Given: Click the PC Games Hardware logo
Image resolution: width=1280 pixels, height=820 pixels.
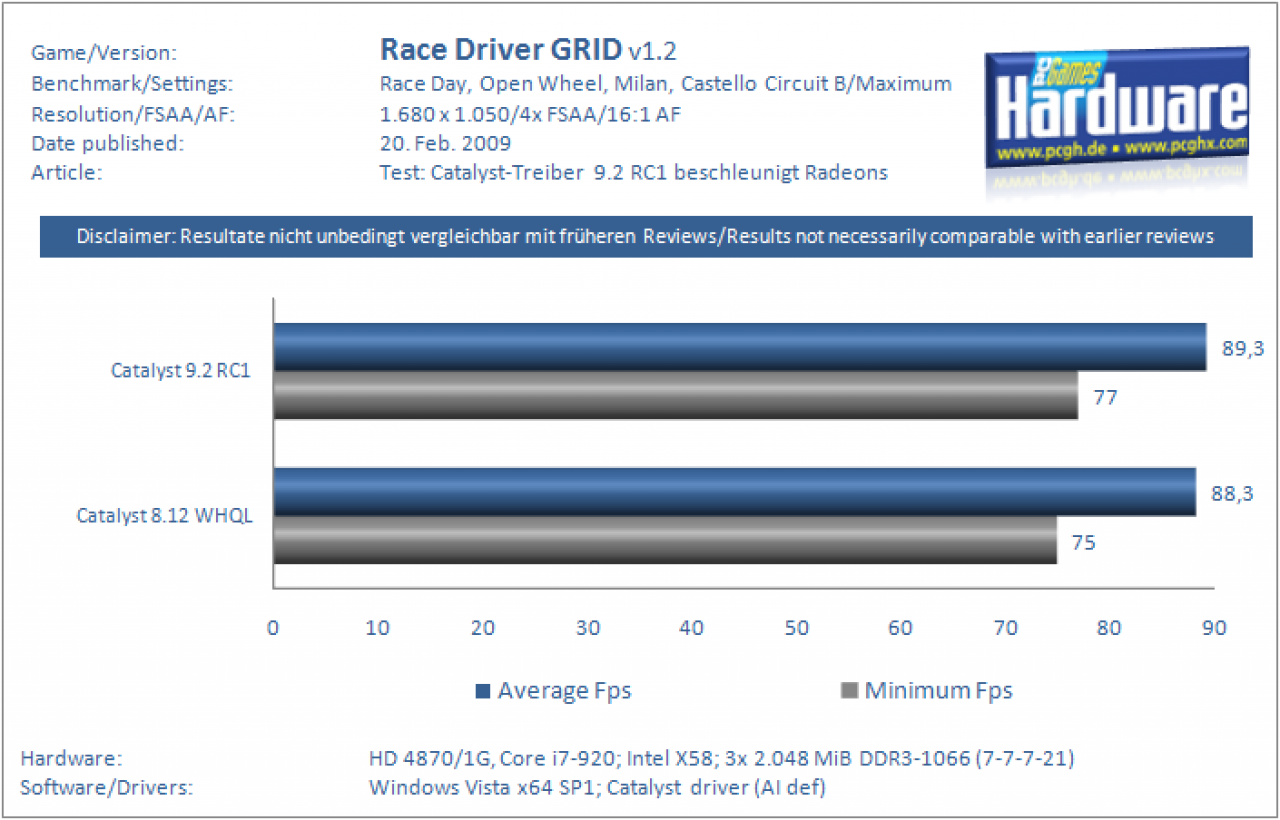Looking at the screenshot, I should pos(1116,108).
